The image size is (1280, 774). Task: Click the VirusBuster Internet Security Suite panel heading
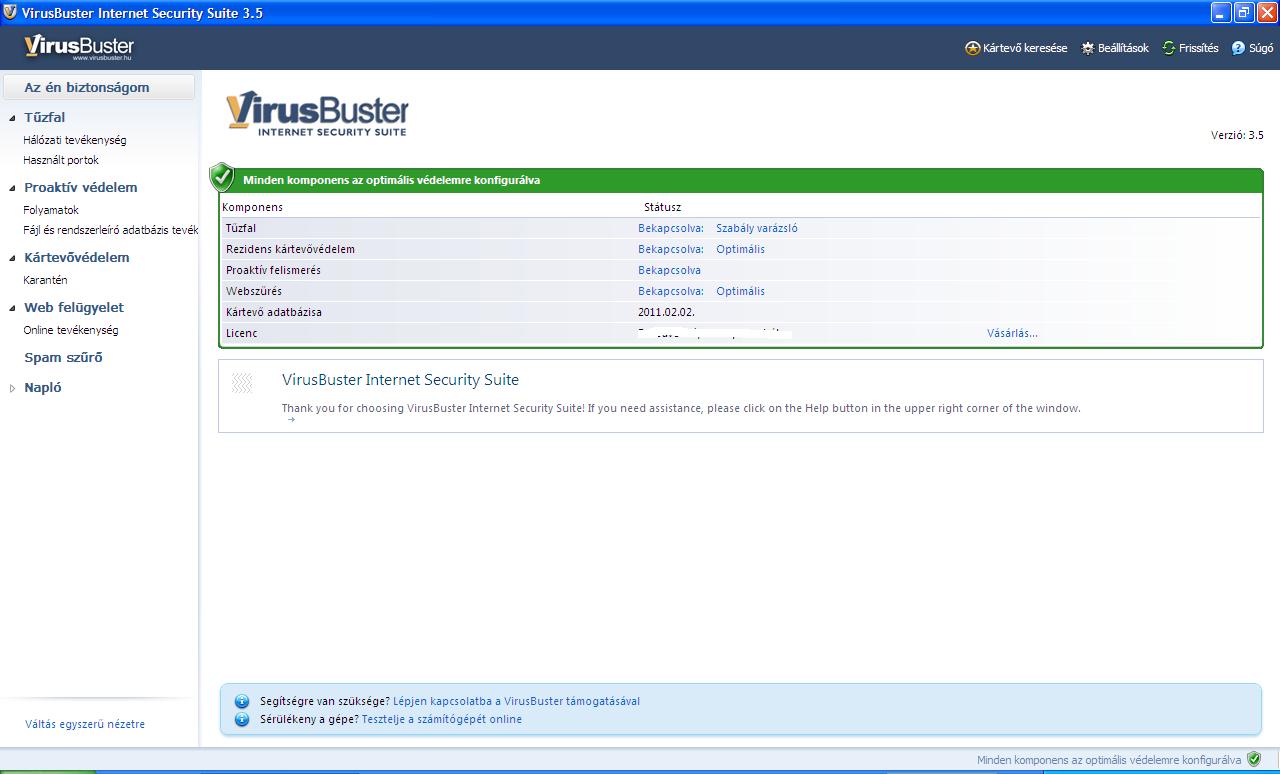point(400,380)
